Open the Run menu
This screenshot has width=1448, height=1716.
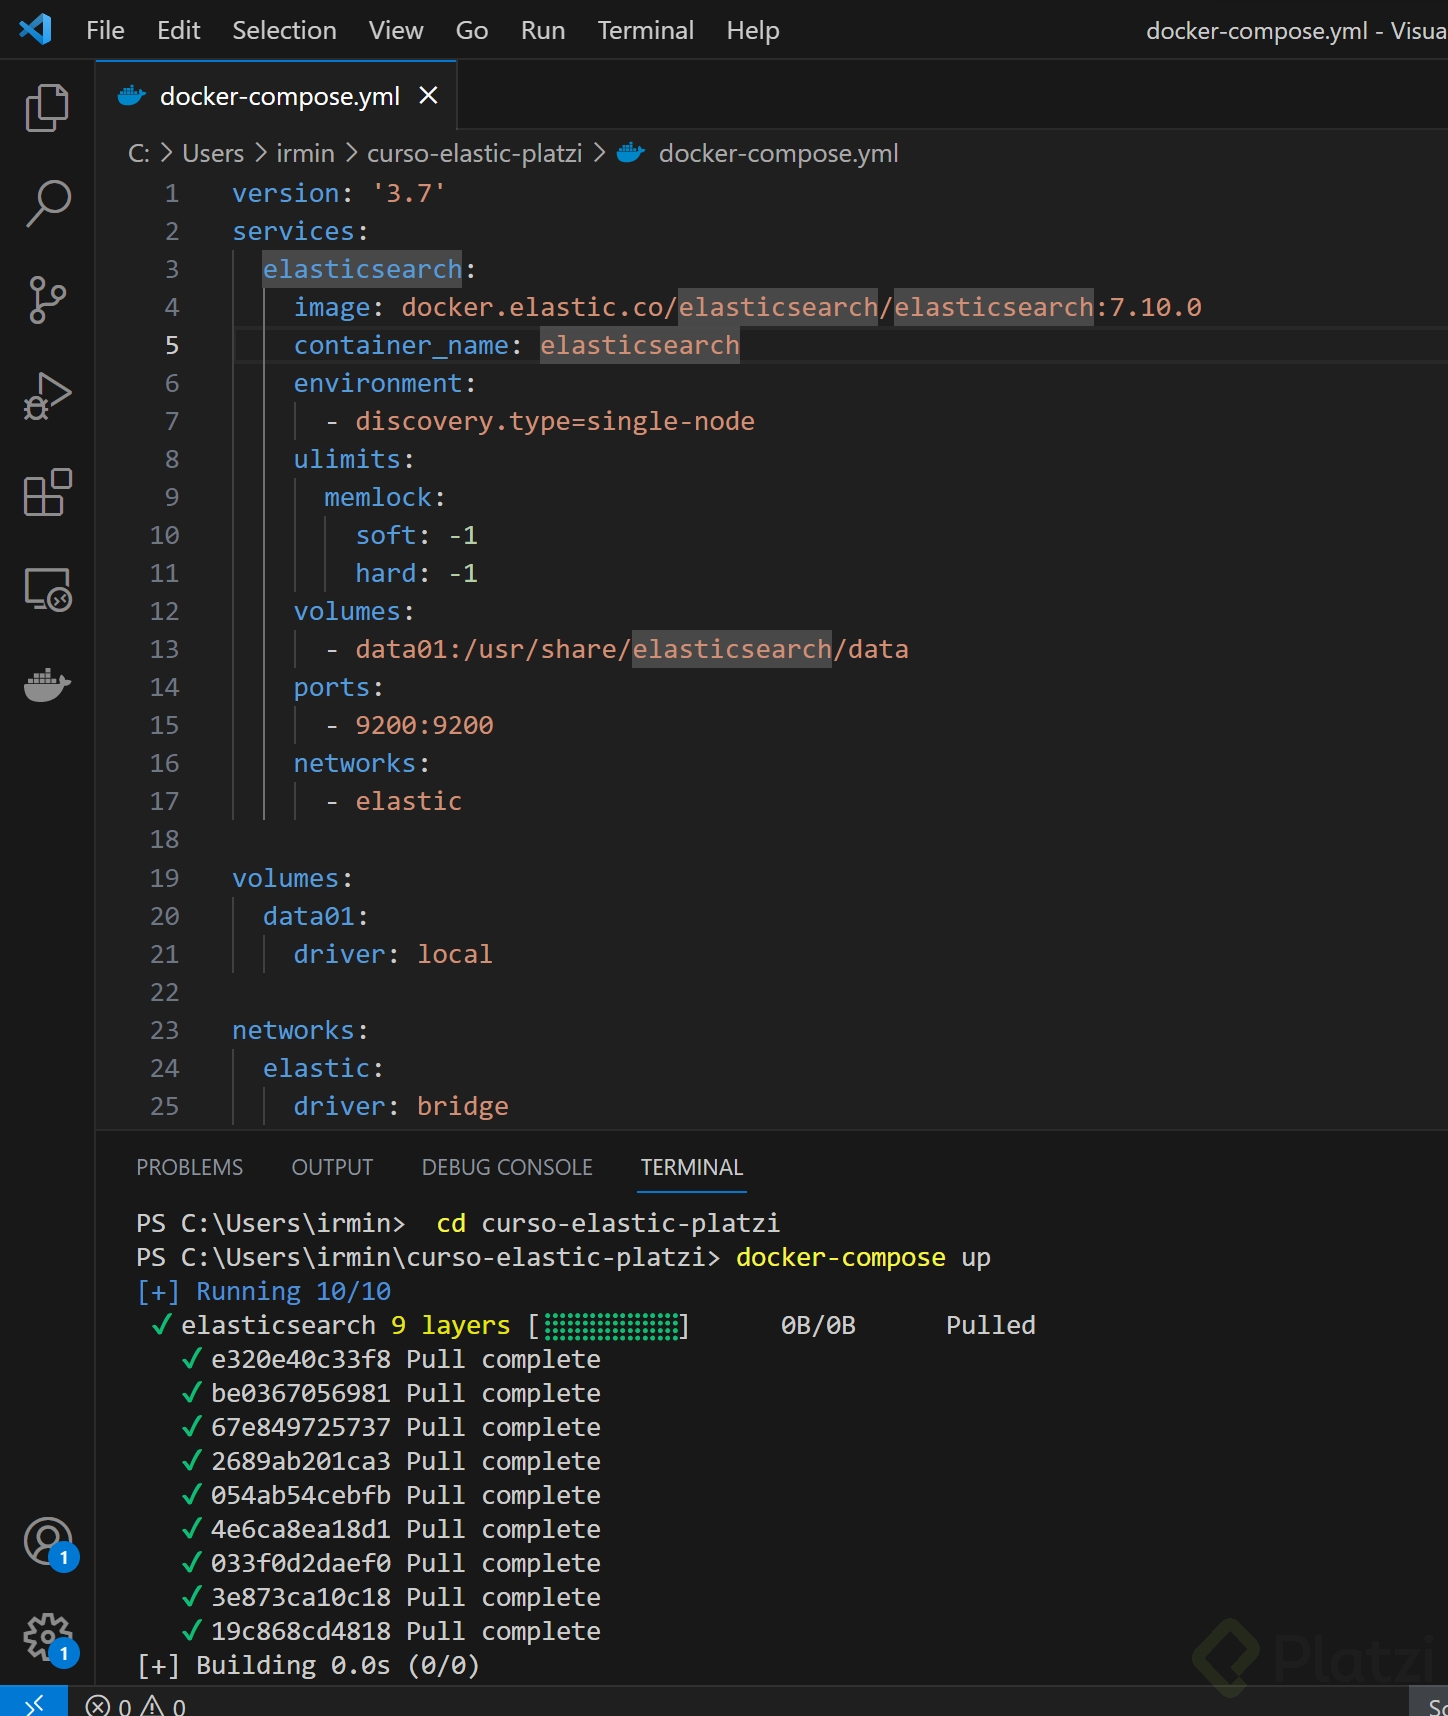click(x=543, y=30)
